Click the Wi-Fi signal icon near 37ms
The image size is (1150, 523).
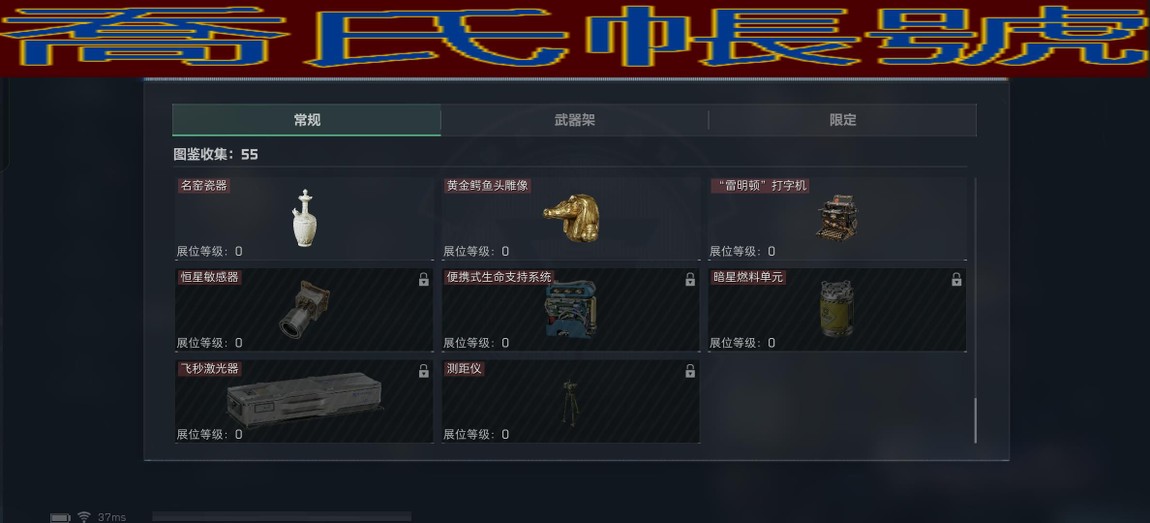[84, 517]
